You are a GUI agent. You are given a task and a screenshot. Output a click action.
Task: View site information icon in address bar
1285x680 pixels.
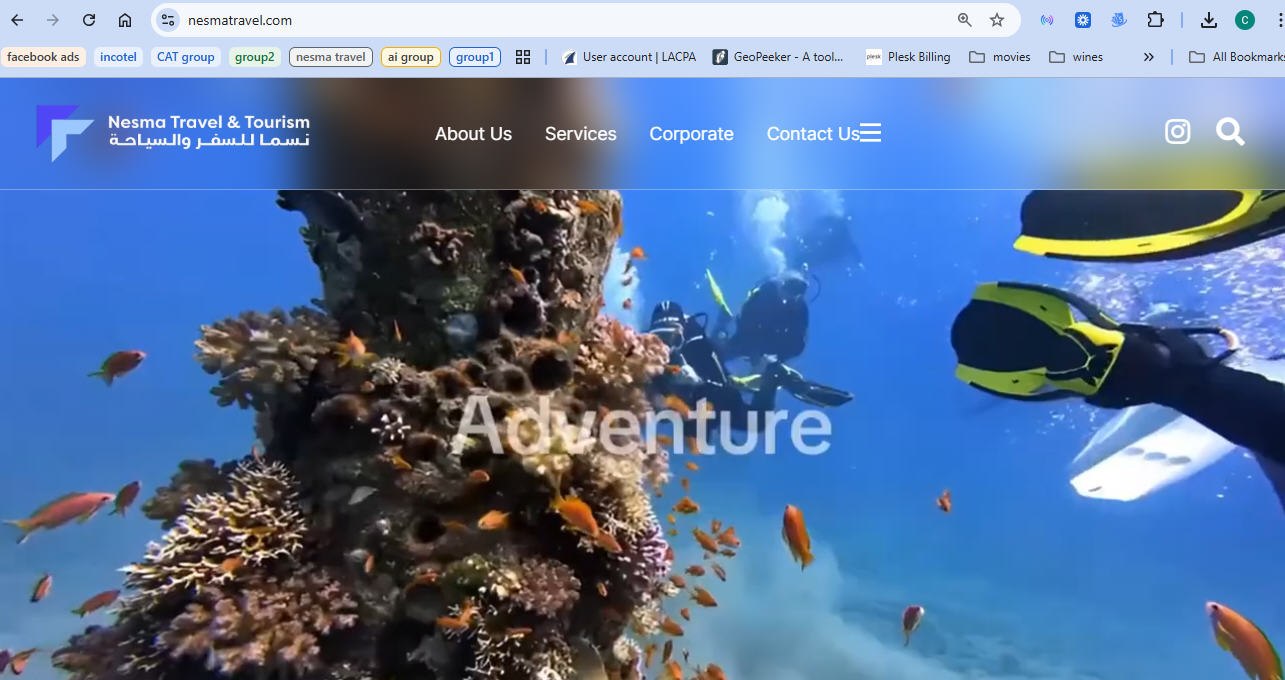click(168, 20)
